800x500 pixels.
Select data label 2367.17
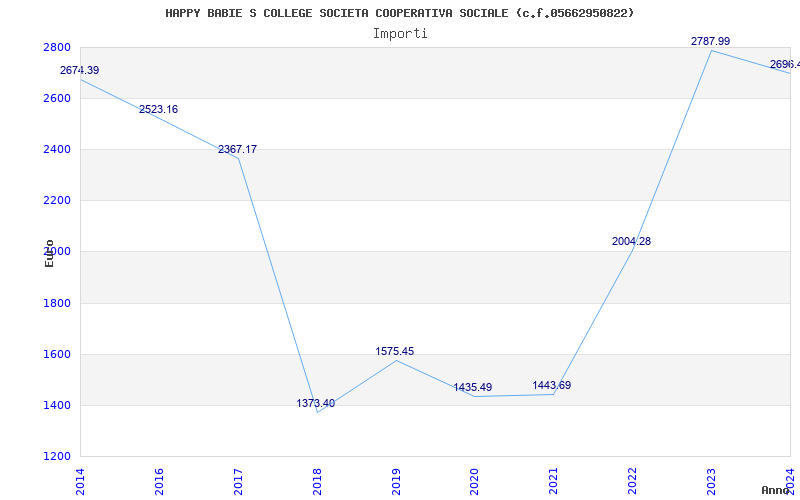237,149
